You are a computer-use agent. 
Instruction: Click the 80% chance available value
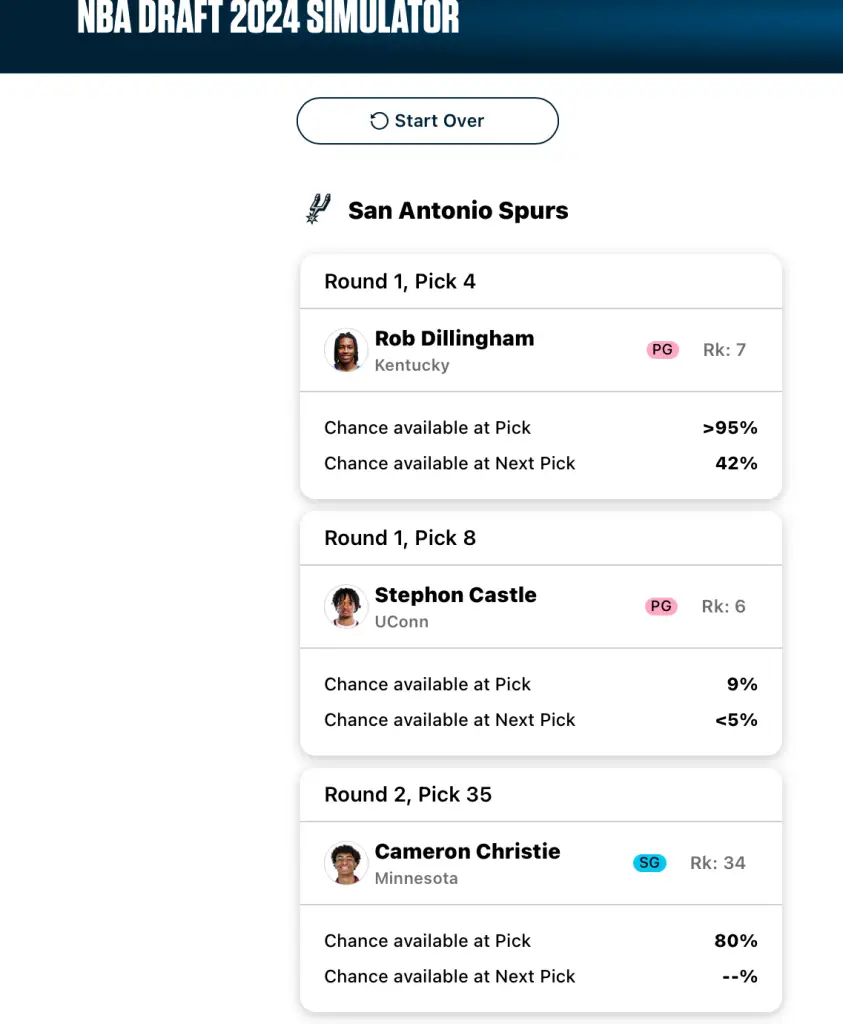tap(736, 941)
